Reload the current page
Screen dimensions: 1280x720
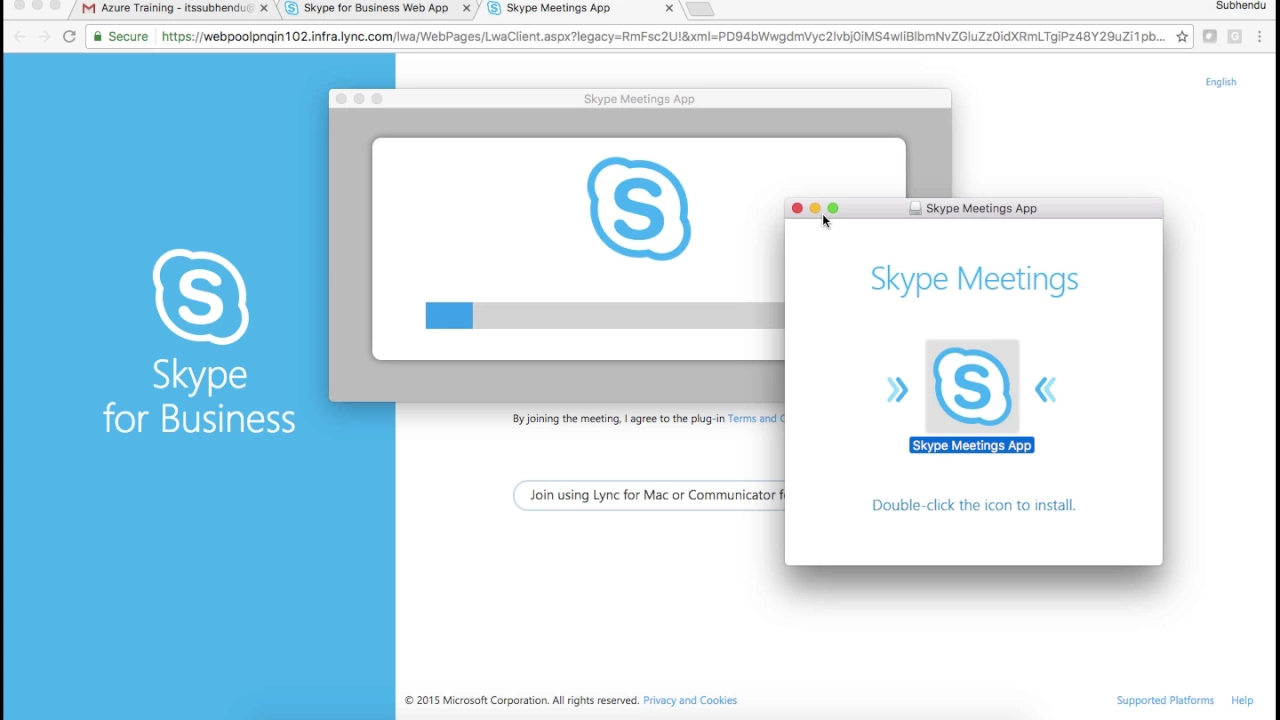(x=69, y=37)
